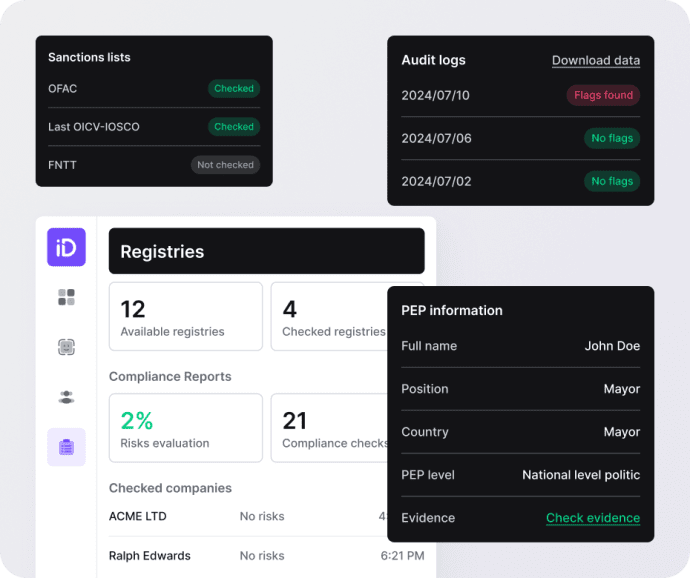
Task: Click the Flags found badge
Action: tap(603, 95)
